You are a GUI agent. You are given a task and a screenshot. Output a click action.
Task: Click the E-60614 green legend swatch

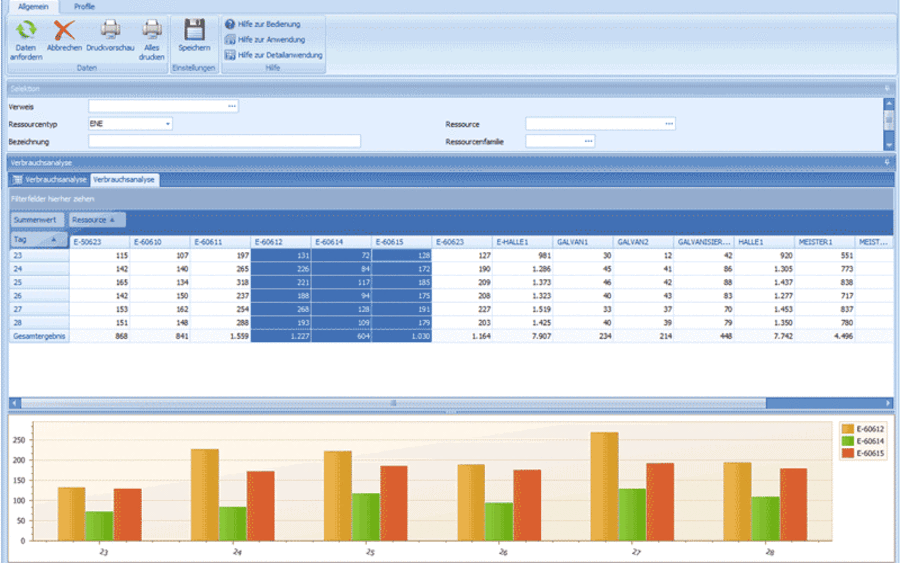(x=847, y=441)
